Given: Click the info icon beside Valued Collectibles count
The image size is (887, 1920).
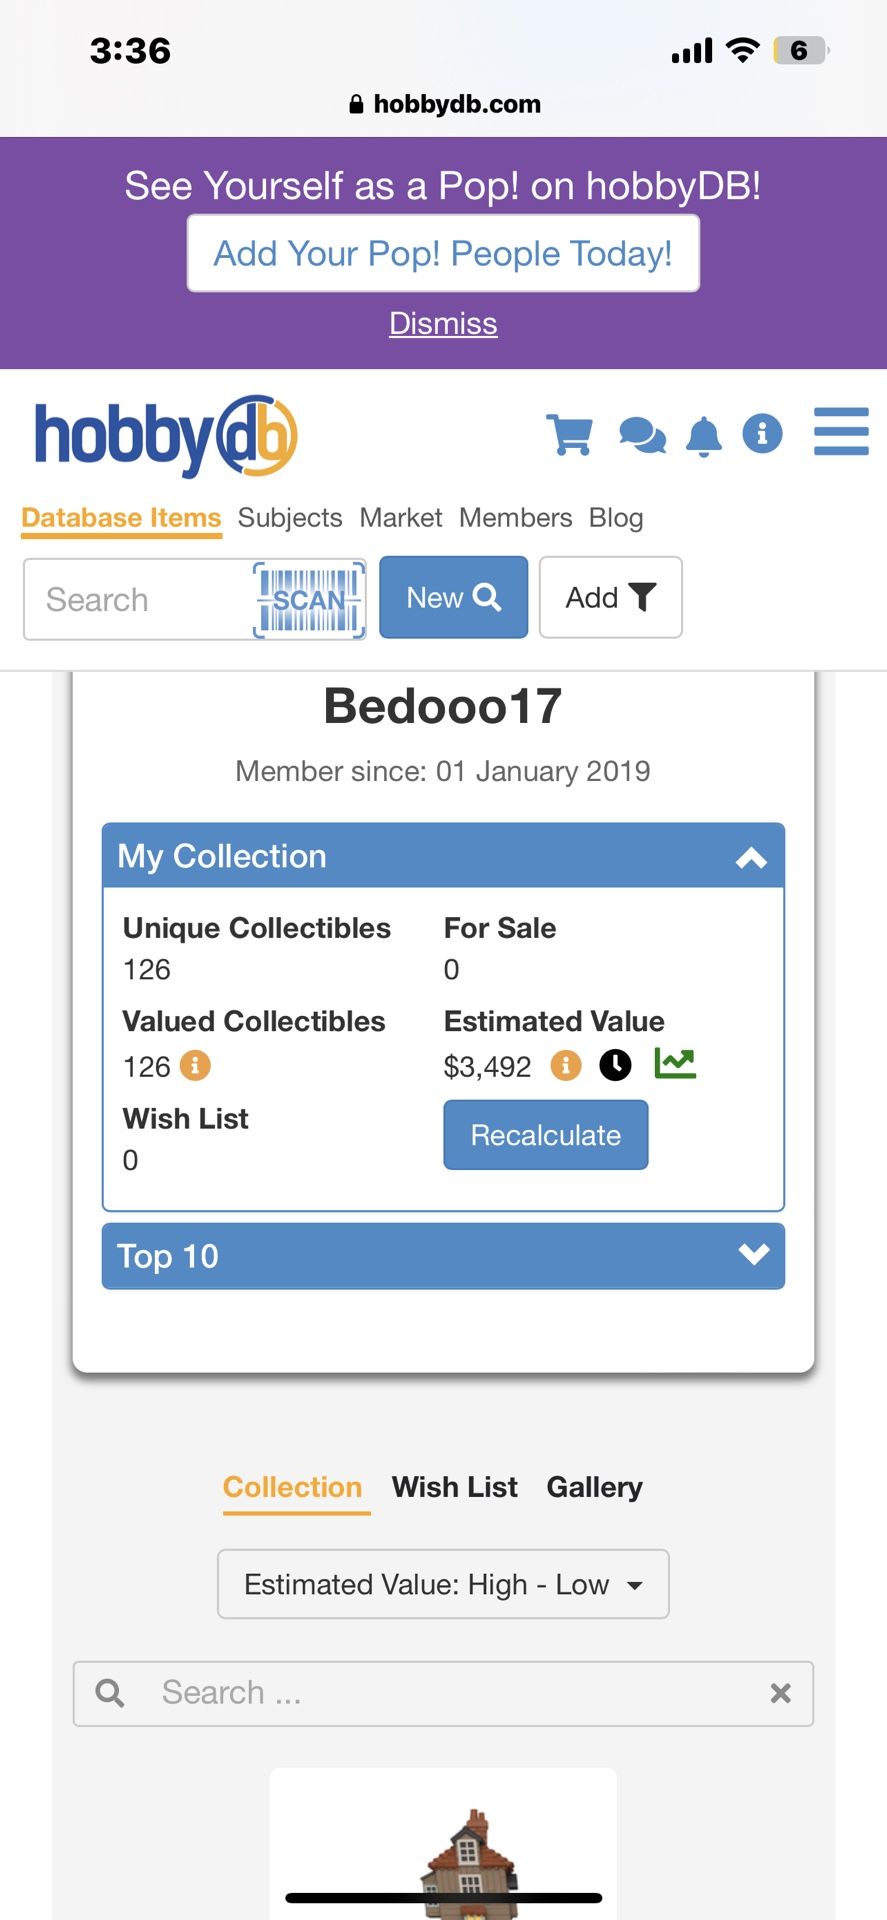Looking at the screenshot, I should 195,1065.
